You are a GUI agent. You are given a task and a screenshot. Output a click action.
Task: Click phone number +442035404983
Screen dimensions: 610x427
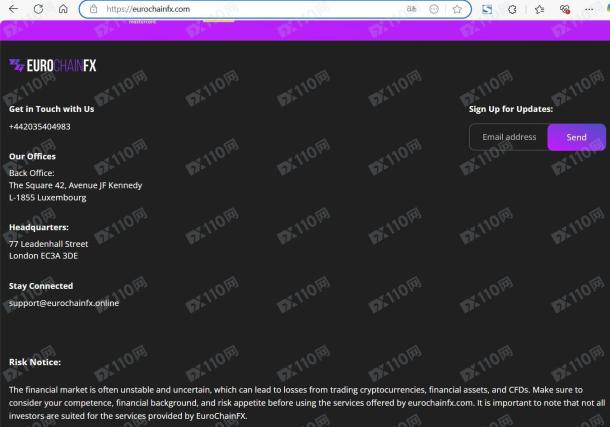coord(40,126)
